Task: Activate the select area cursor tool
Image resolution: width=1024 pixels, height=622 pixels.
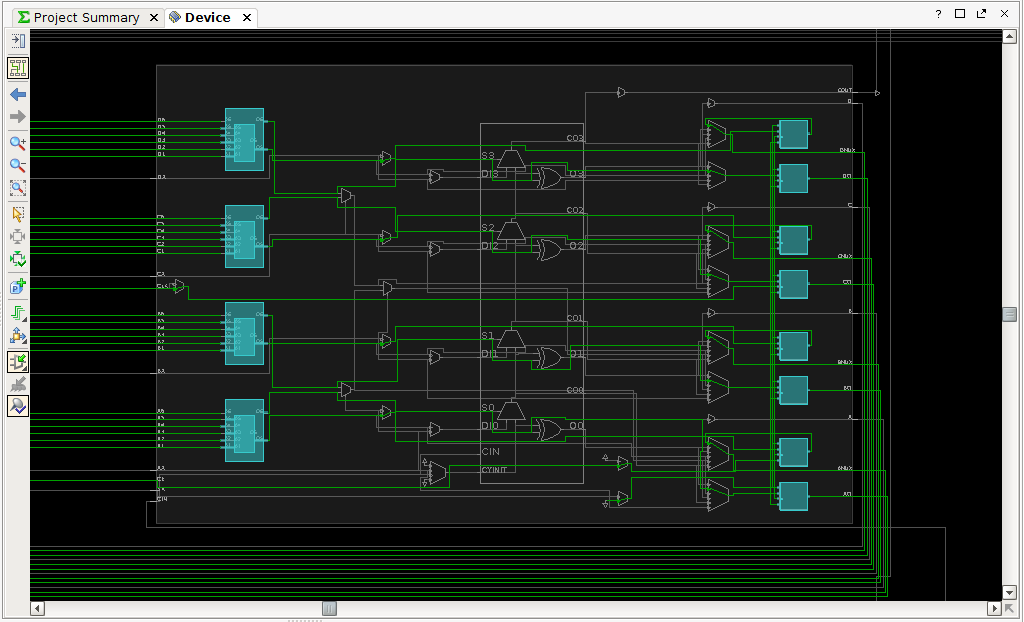Action: point(18,214)
